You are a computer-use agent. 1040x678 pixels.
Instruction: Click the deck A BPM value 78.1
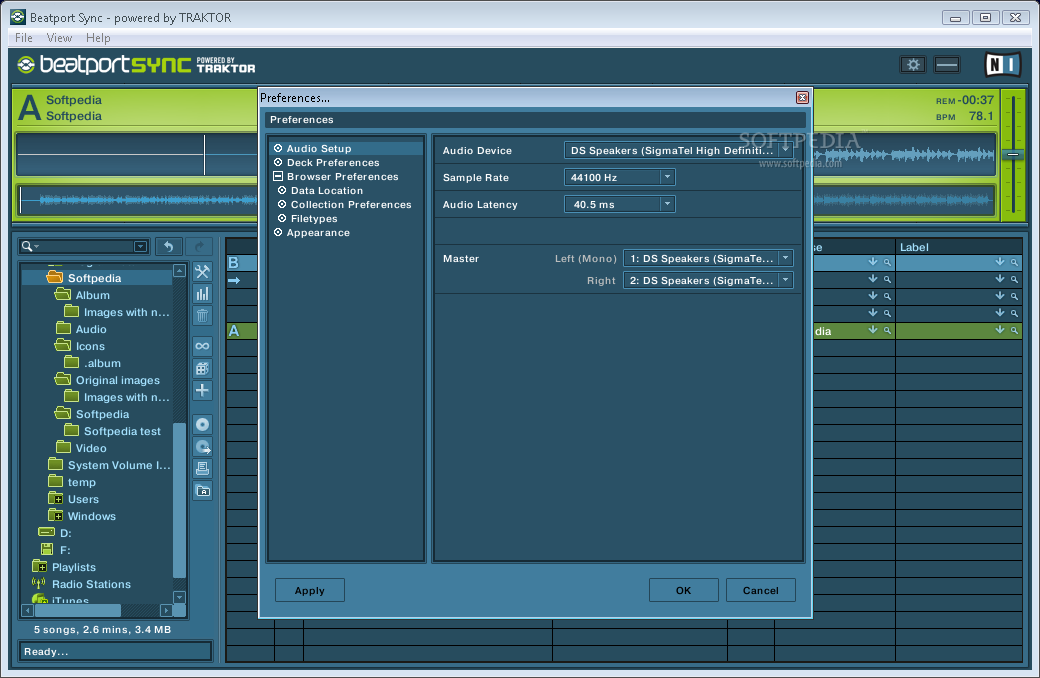[981, 116]
